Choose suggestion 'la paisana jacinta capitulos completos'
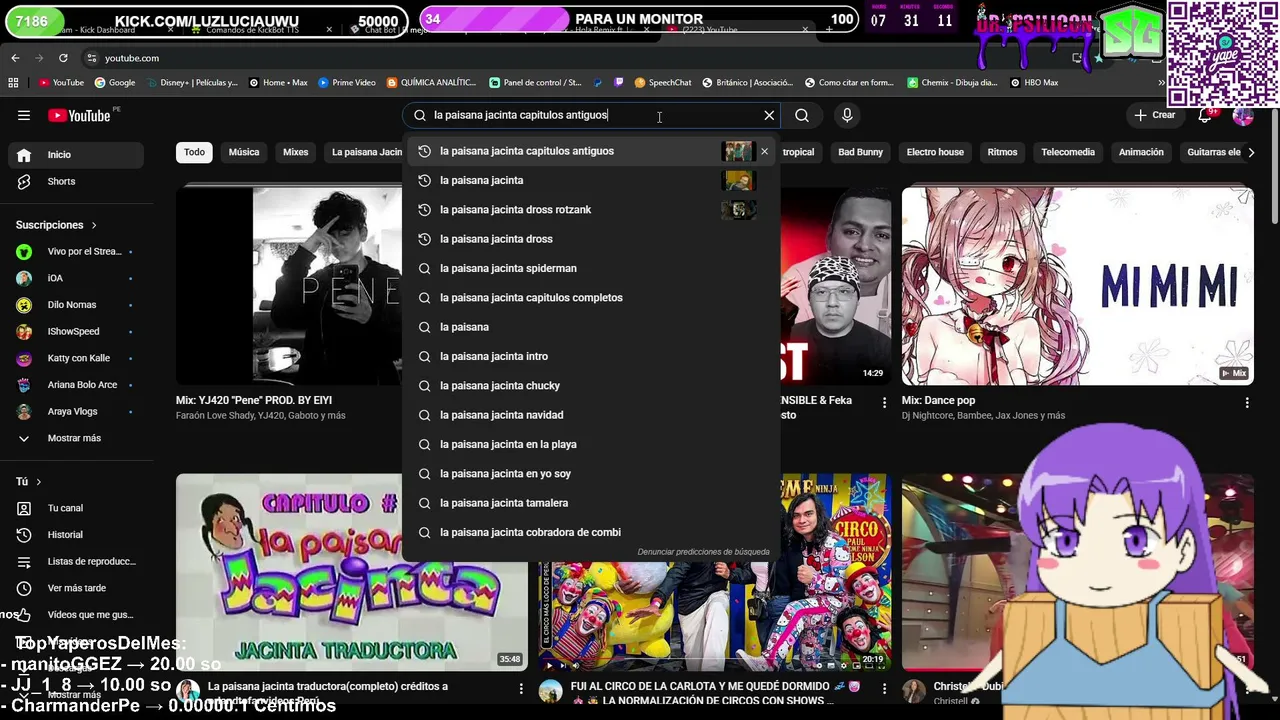This screenshot has height=720, width=1280. click(x=591, y=298)
